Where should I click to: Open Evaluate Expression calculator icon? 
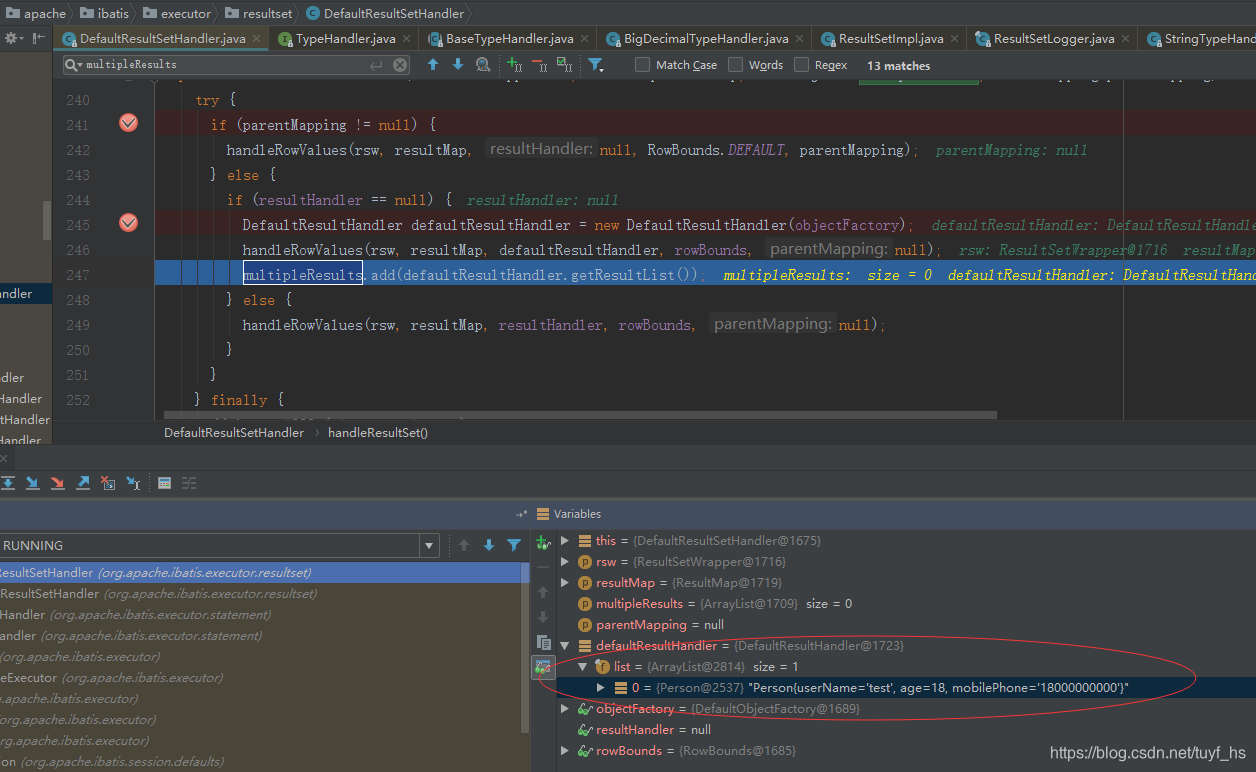tap(164, 483)
